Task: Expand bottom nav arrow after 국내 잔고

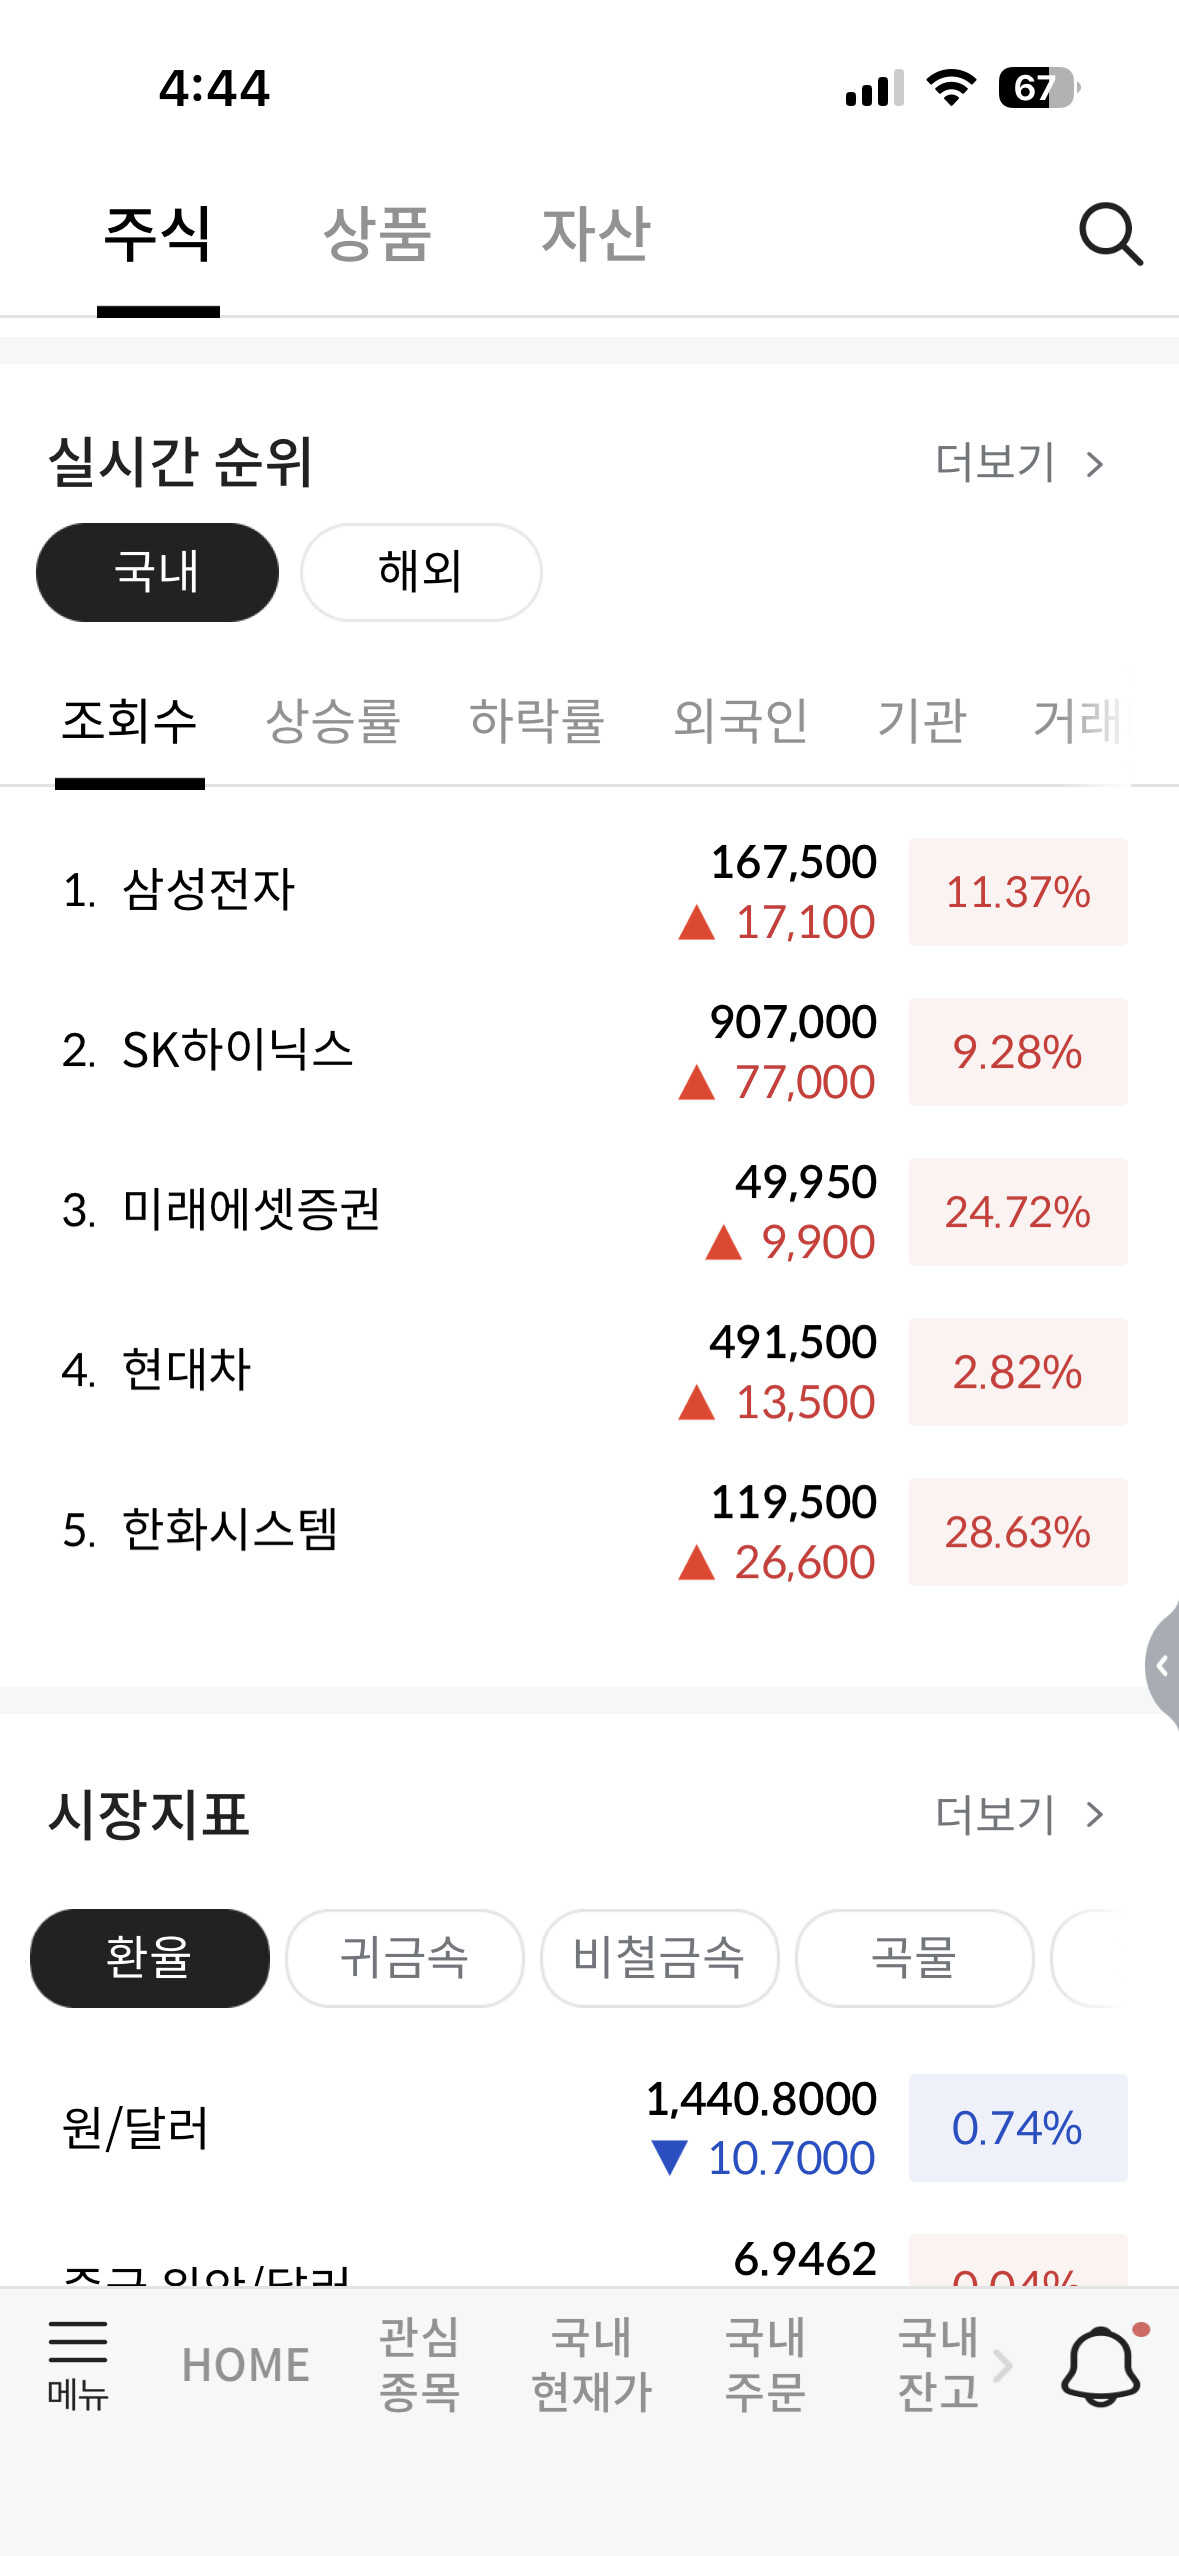Action: pyautogui.click(x=1002, y=2365)
